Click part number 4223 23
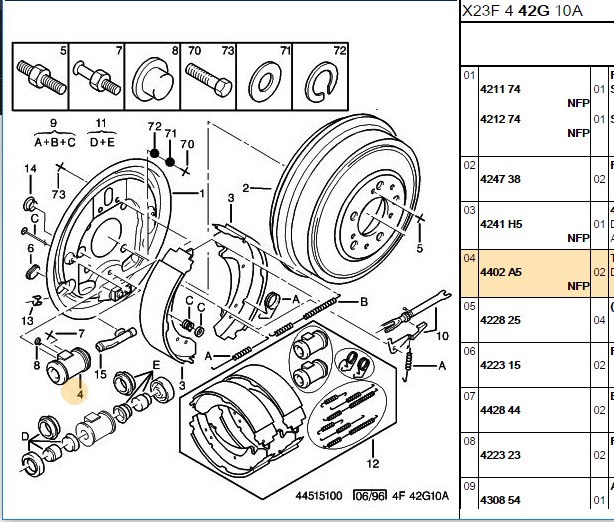 (500, 455)
